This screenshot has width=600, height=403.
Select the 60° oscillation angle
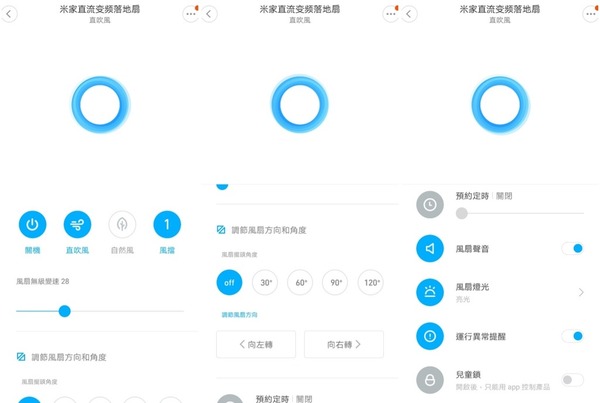tap(300, 282)
